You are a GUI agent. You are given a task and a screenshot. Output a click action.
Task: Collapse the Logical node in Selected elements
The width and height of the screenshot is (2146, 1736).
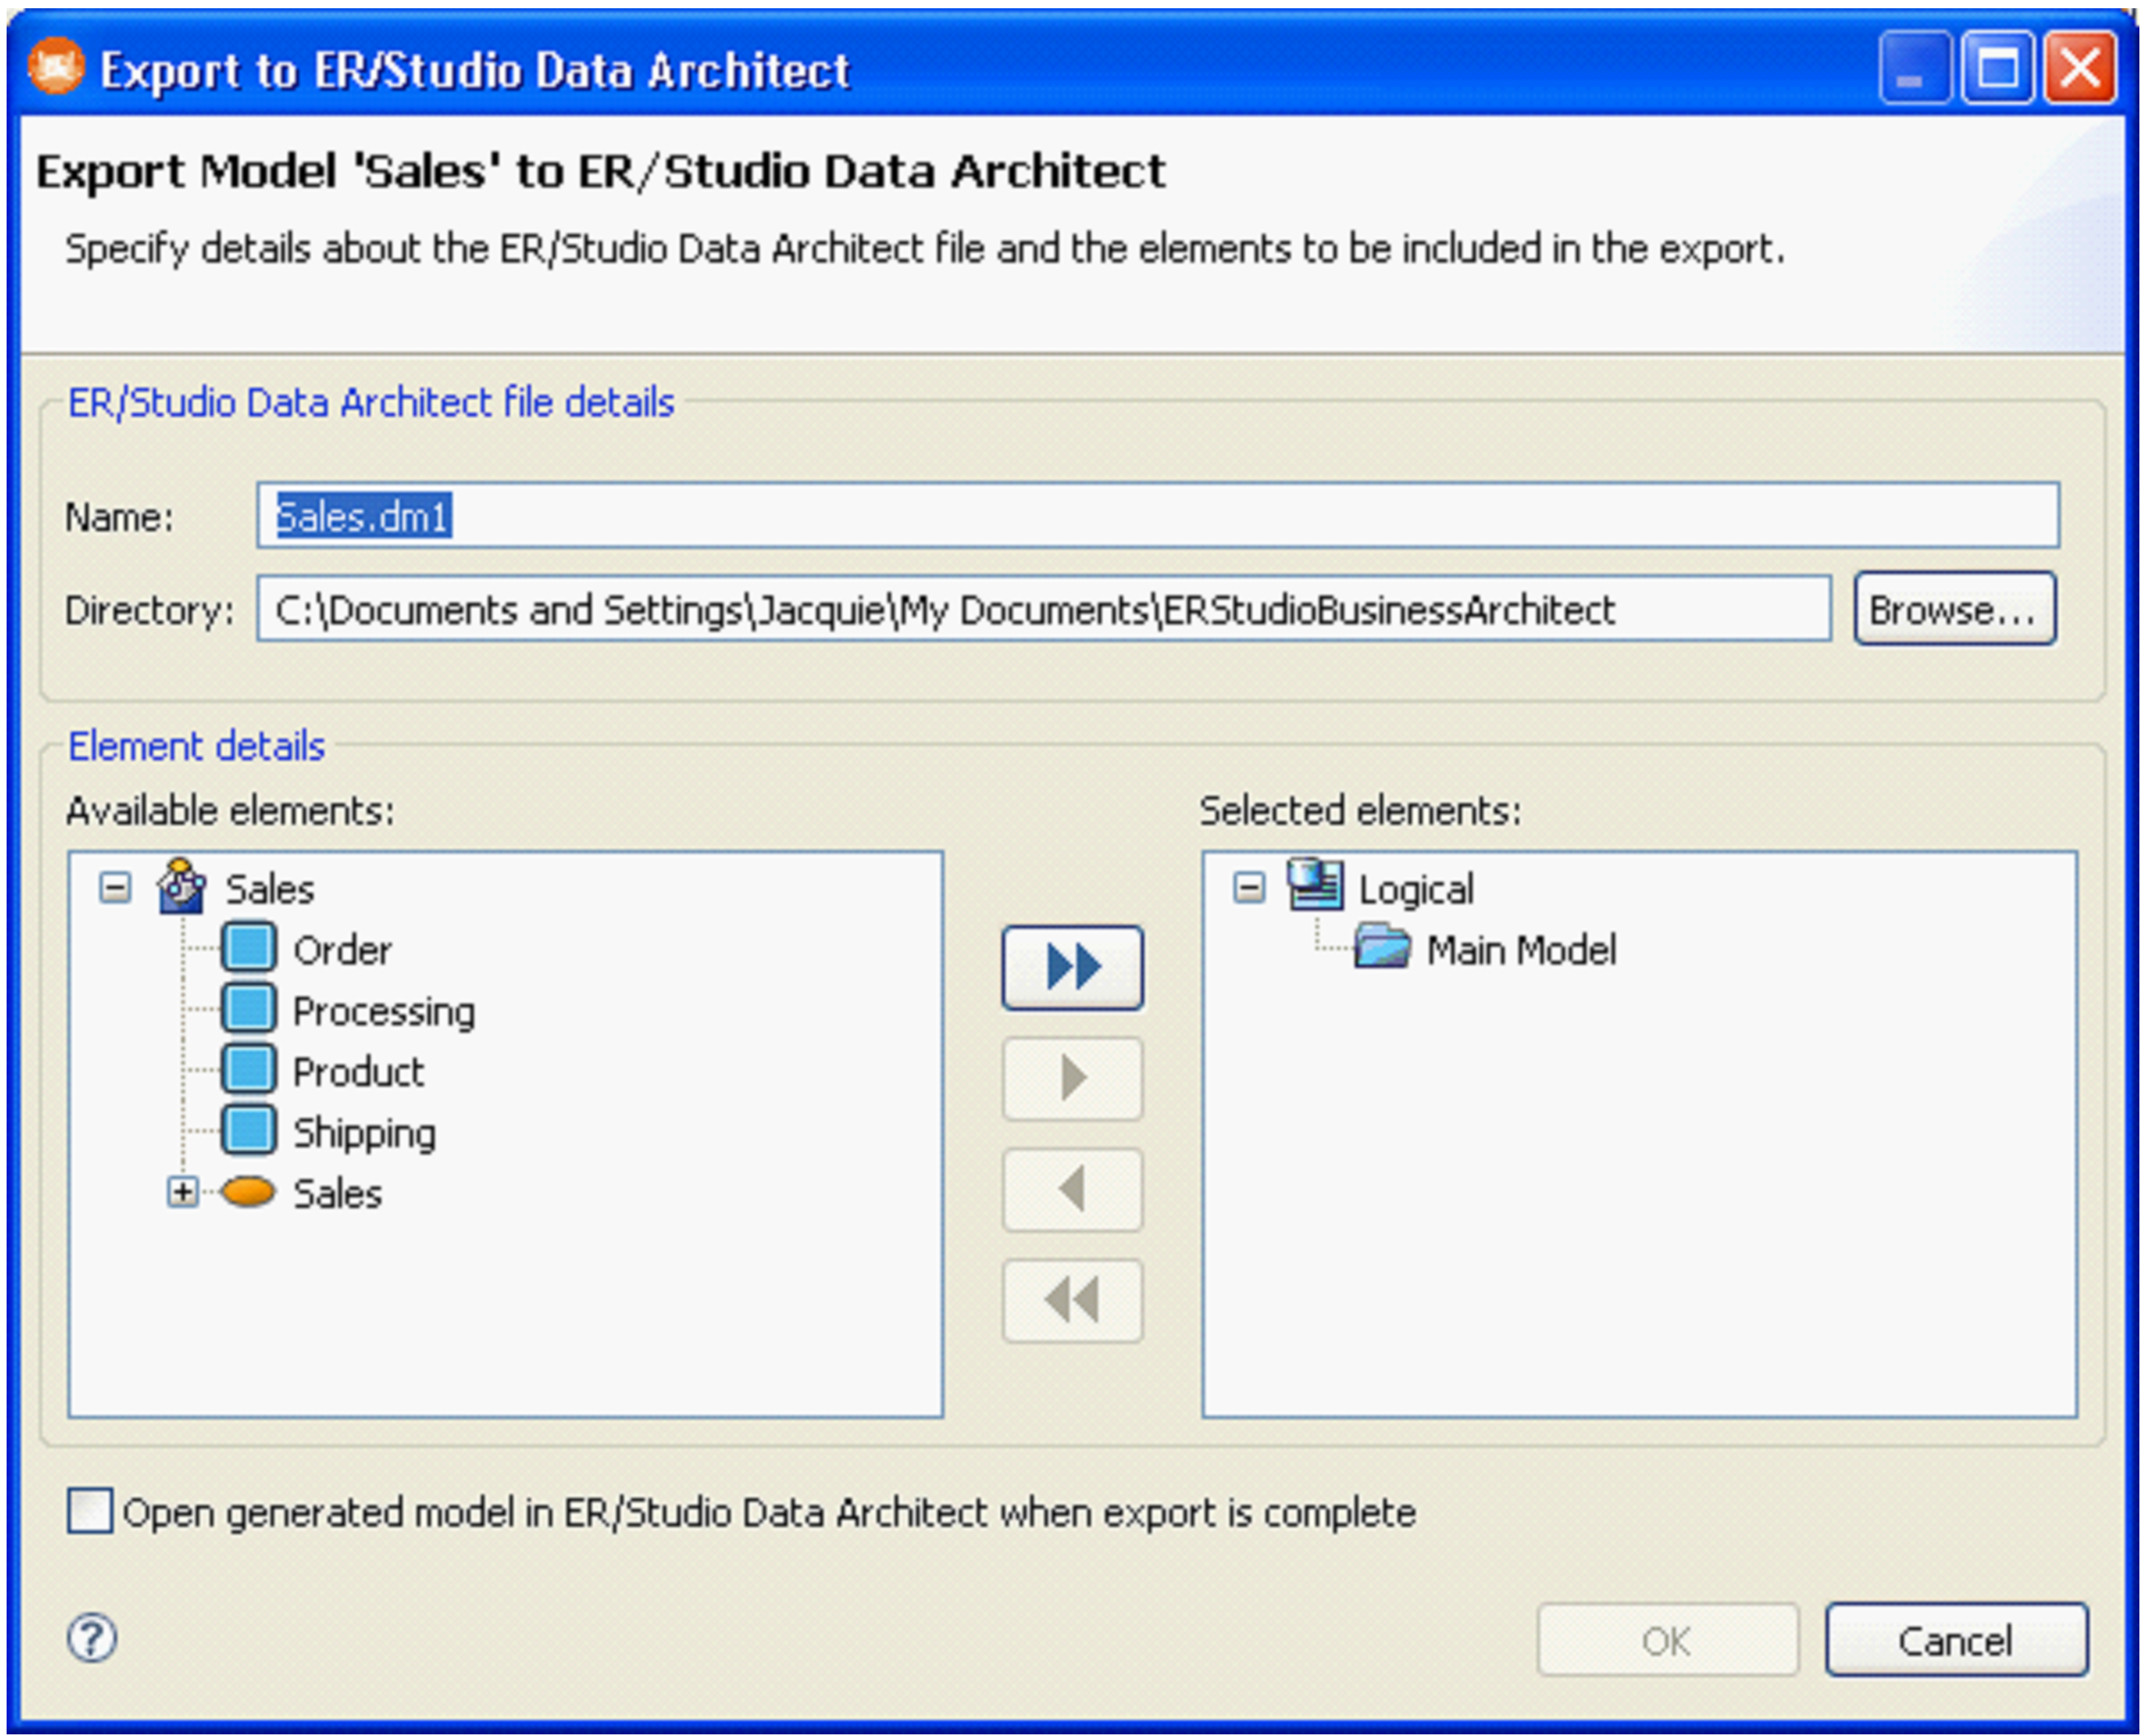[1248, 887]
